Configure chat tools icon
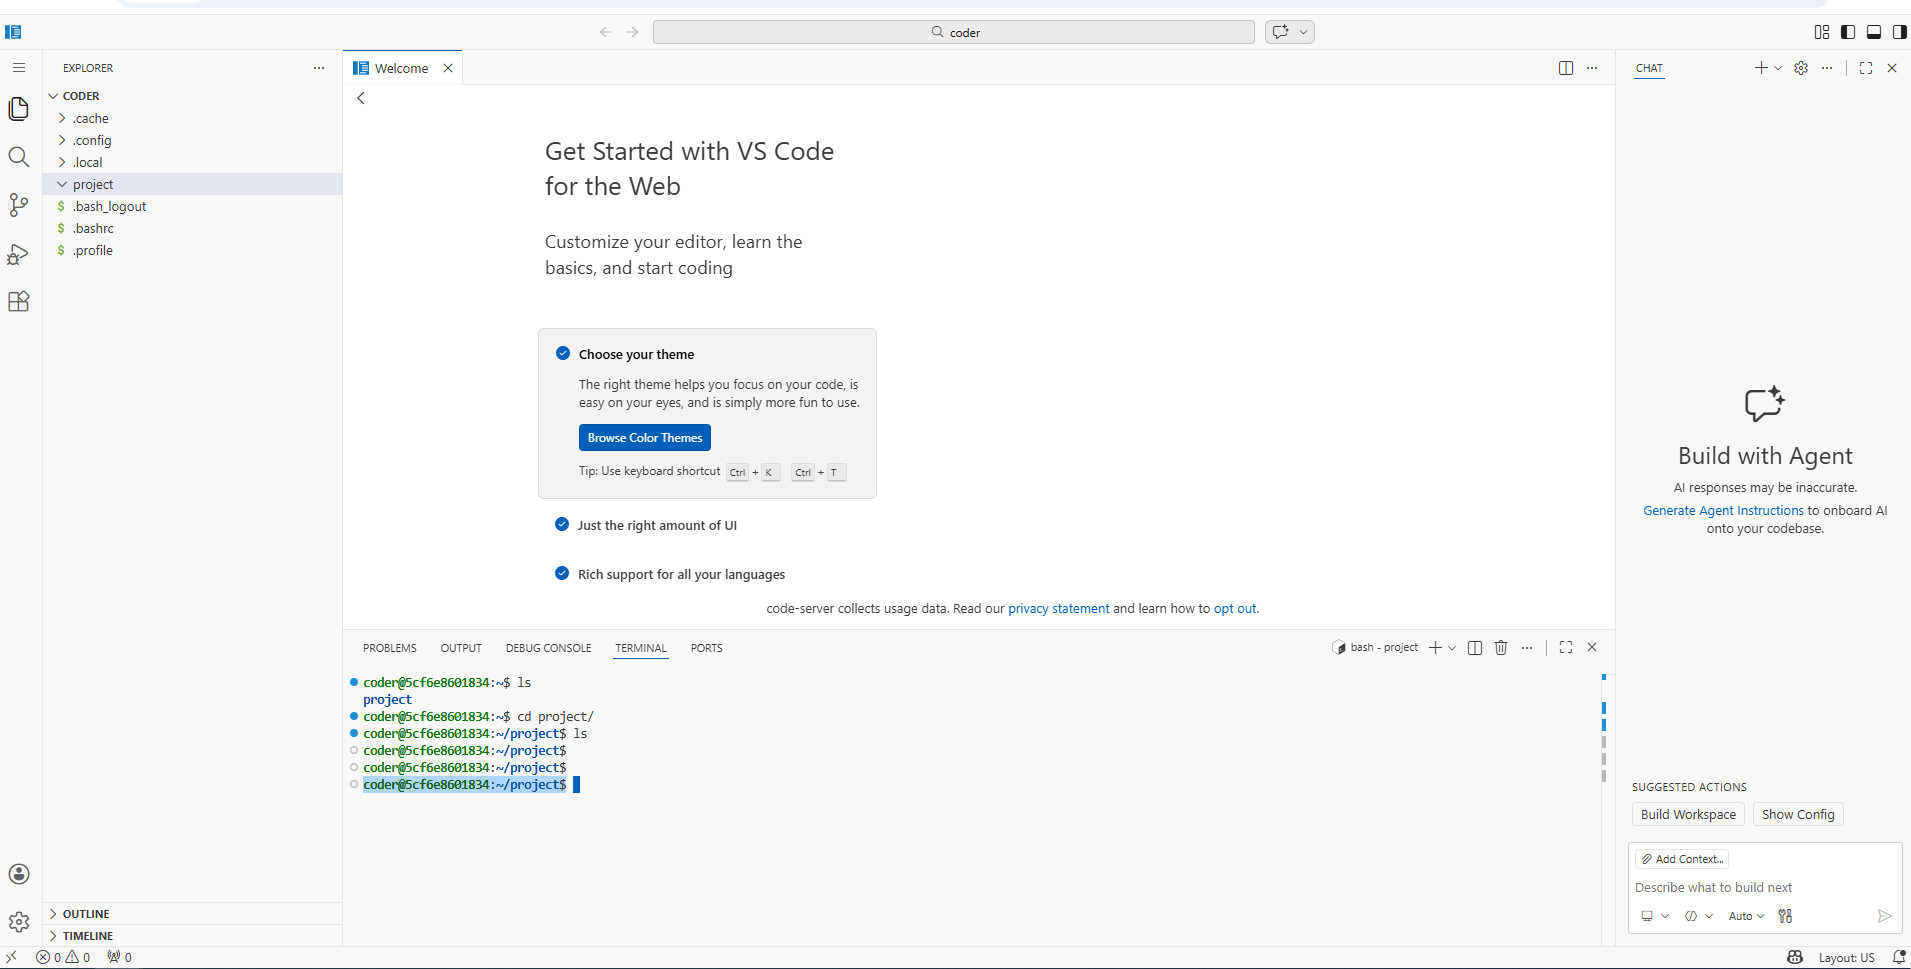The width and height of the screenshot is (1911, 969). pyautogui.click(x=1785, y=916)
